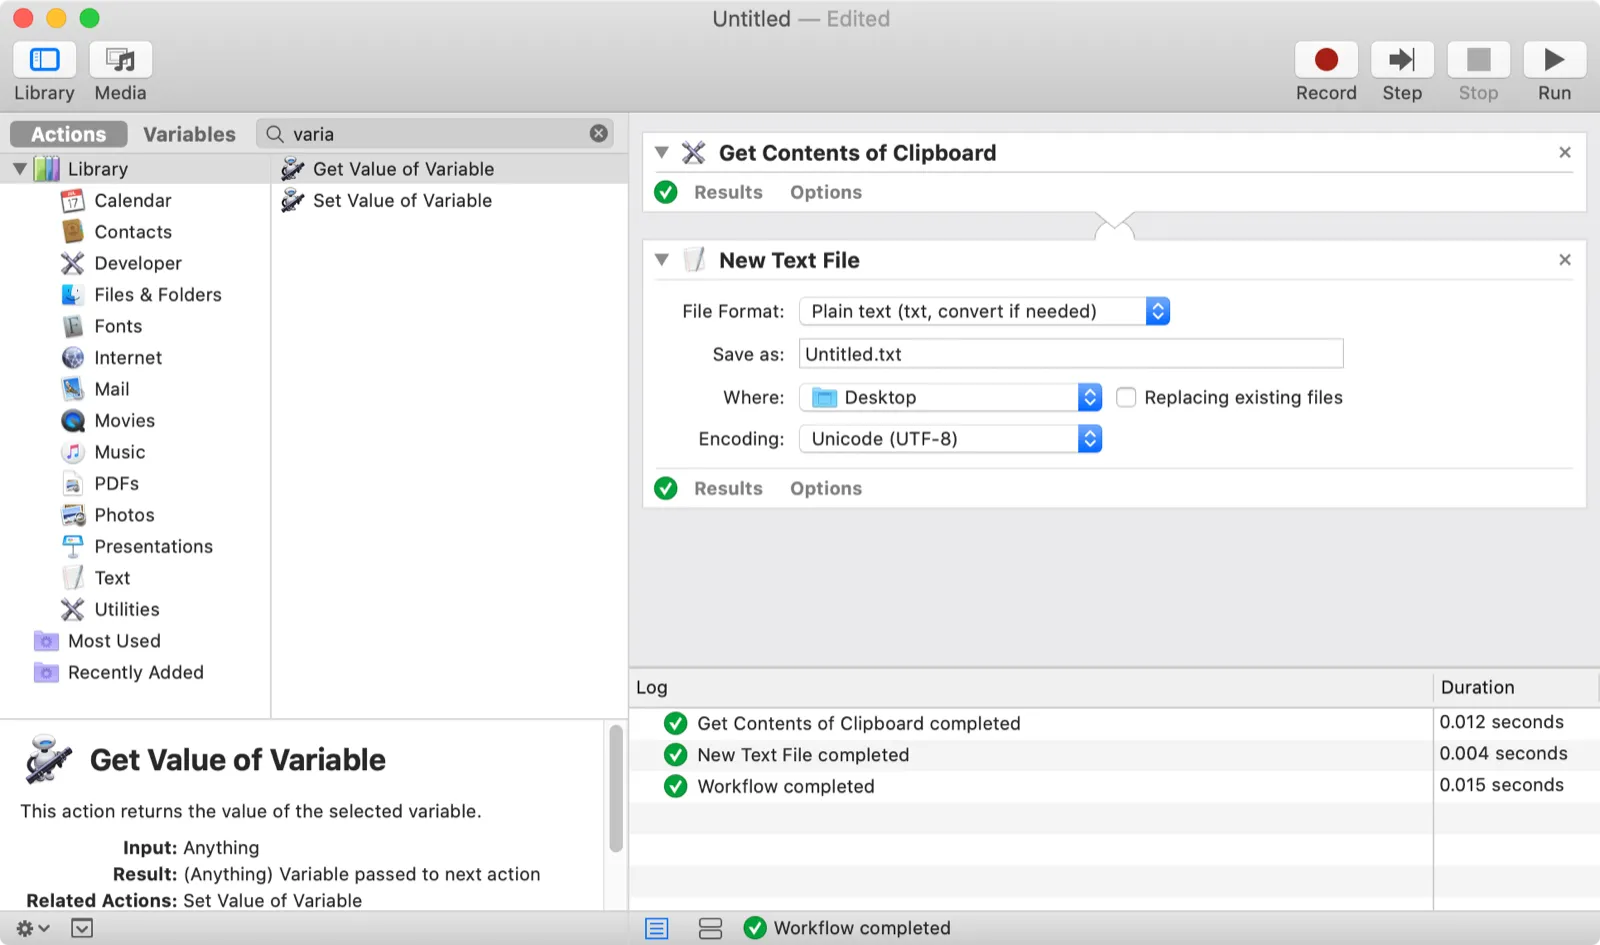Image resolution: width=1600 pixels, height=945 pixels.
Task: Collapse the Library tree
Action: click(x=20, y=169)
